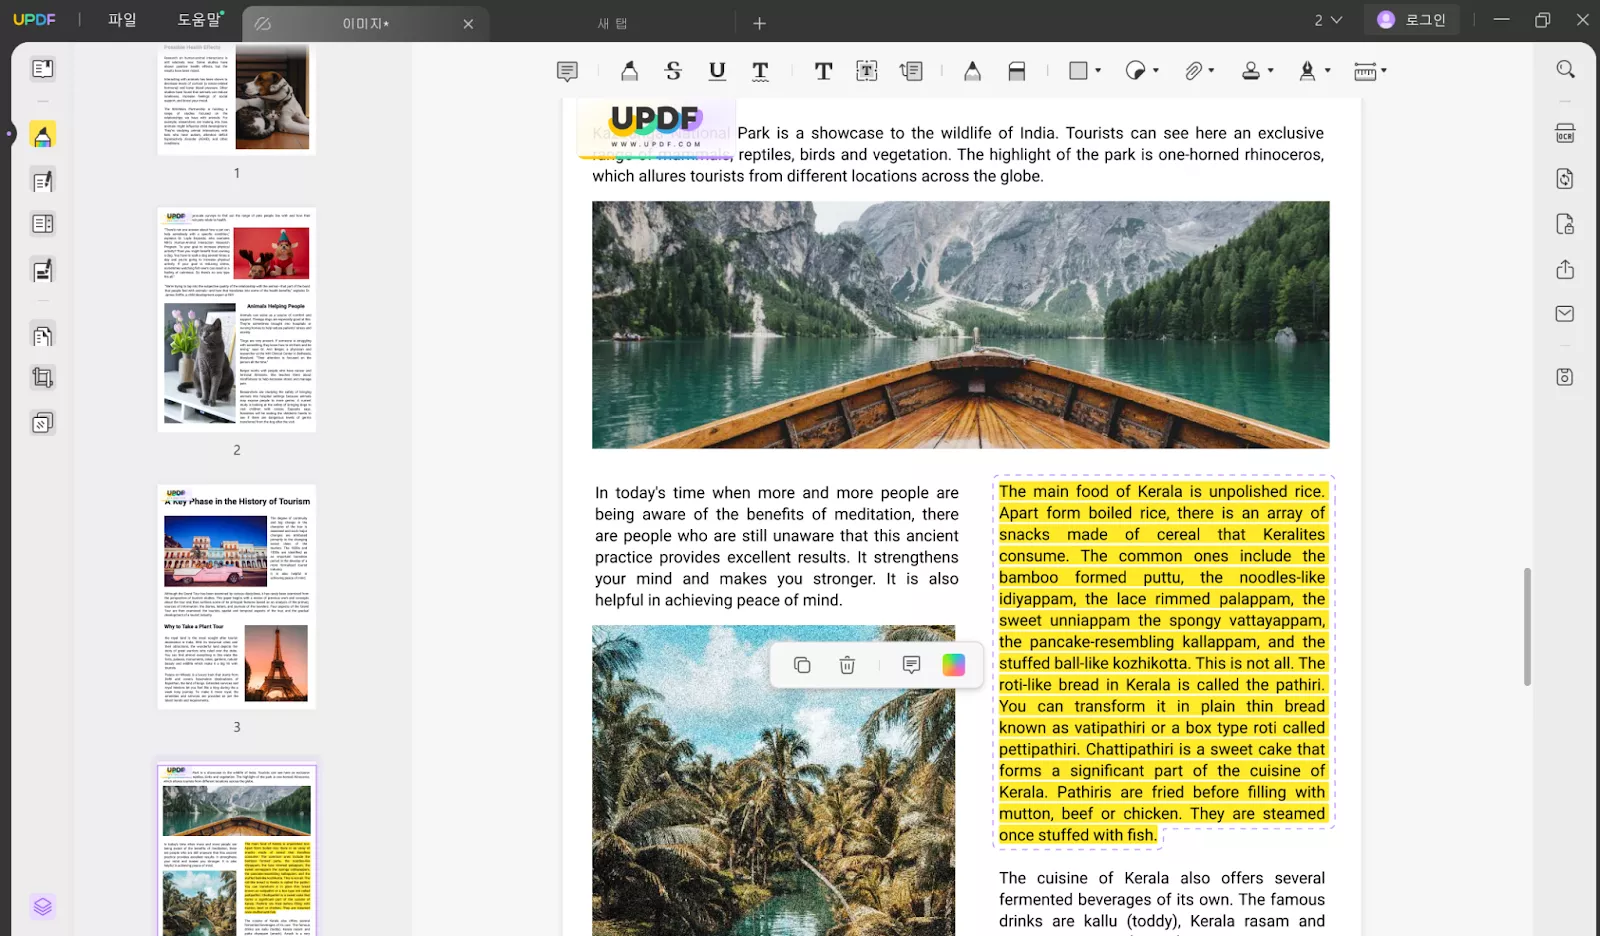The image size is (1600, 936).
Task: Switch to Edit PDF mode in left sidebar
Action: point(42,181)
